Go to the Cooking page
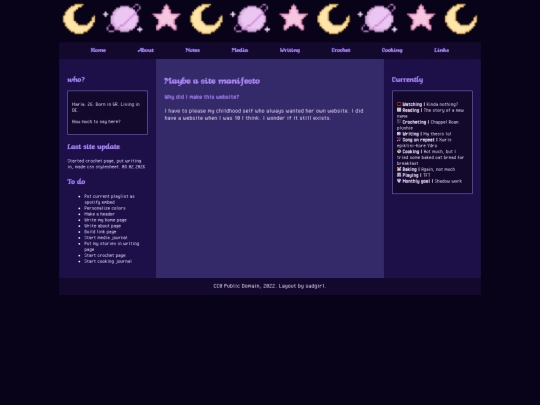Screen dimensions: 540x405 point(392,50)
